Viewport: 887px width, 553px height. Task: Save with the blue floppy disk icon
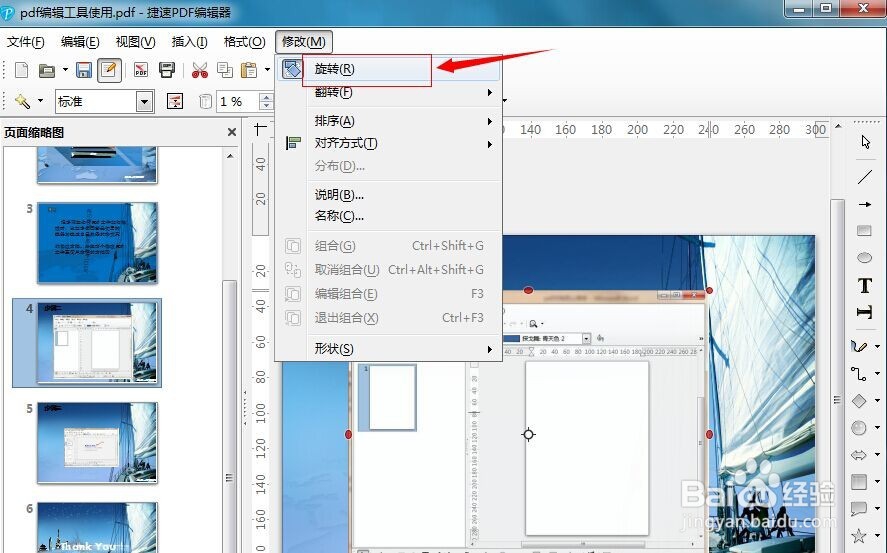(x=84, y=70)
